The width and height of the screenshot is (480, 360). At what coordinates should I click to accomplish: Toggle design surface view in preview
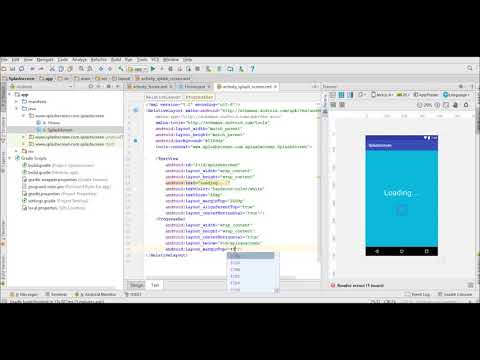click(333, 95)
